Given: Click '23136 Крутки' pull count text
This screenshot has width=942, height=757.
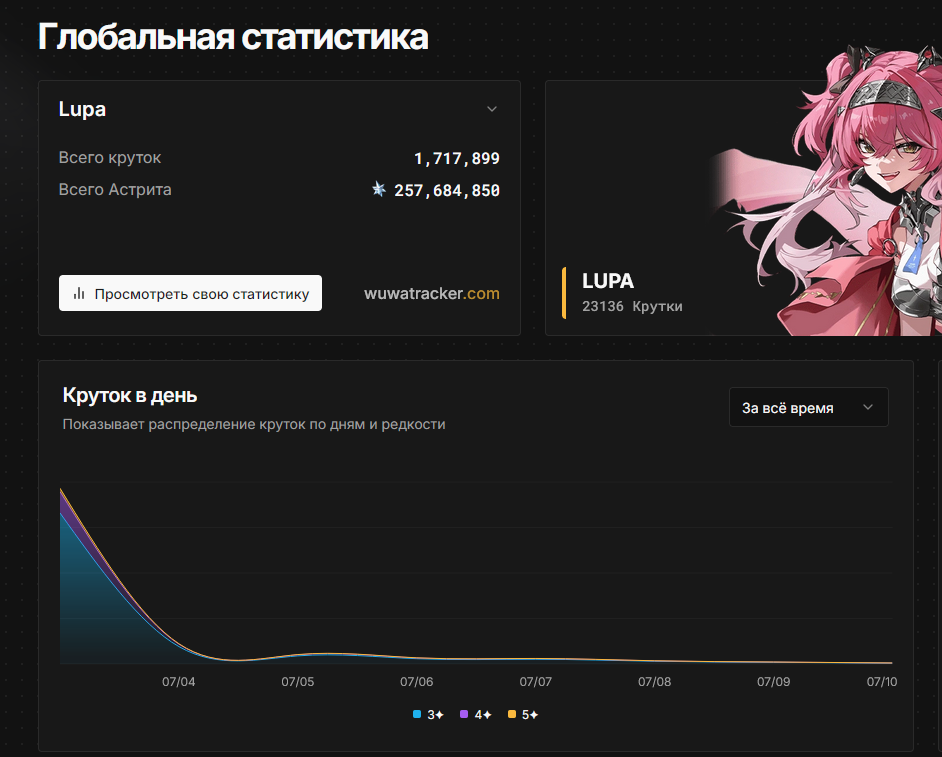Looking at the screenshot, I should [632, 306].
